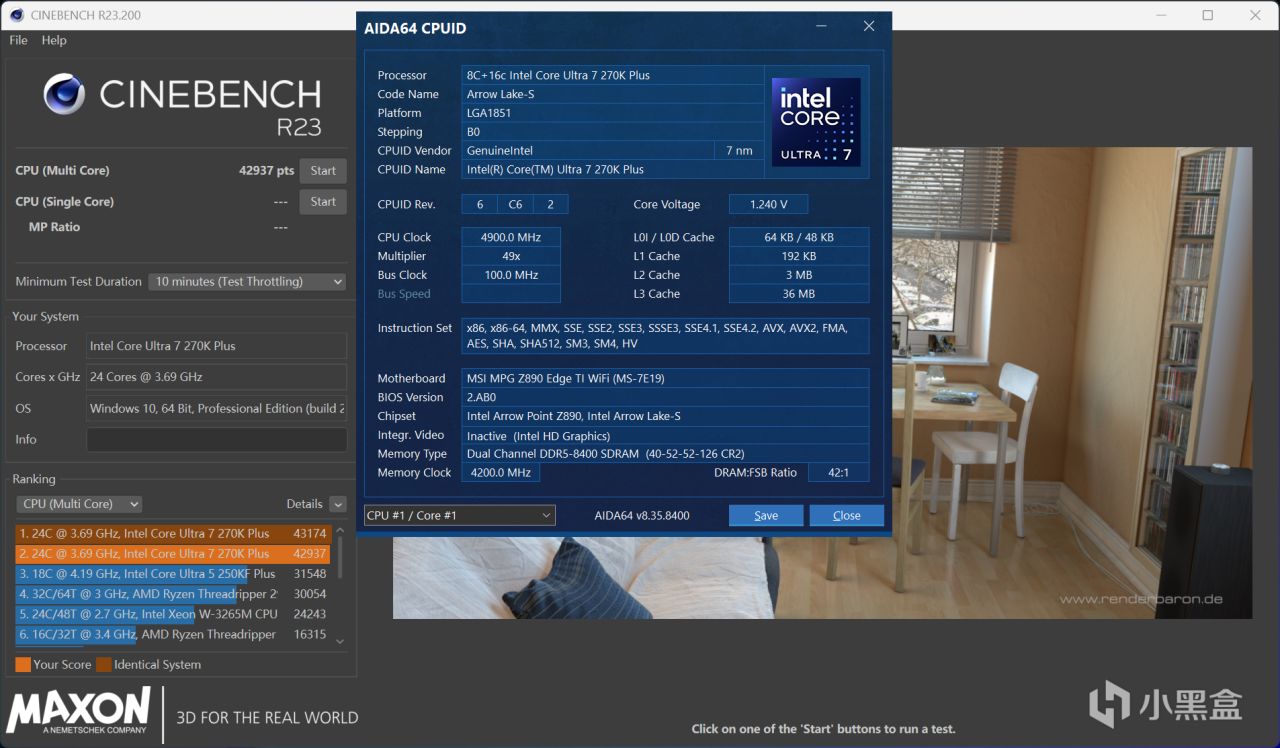Image resolution: width=1280 pixels, height=748 pixels.
Task: Click the Cinebench Processor field under Your System
Action: pyautogui.click(x=217, y=346)
